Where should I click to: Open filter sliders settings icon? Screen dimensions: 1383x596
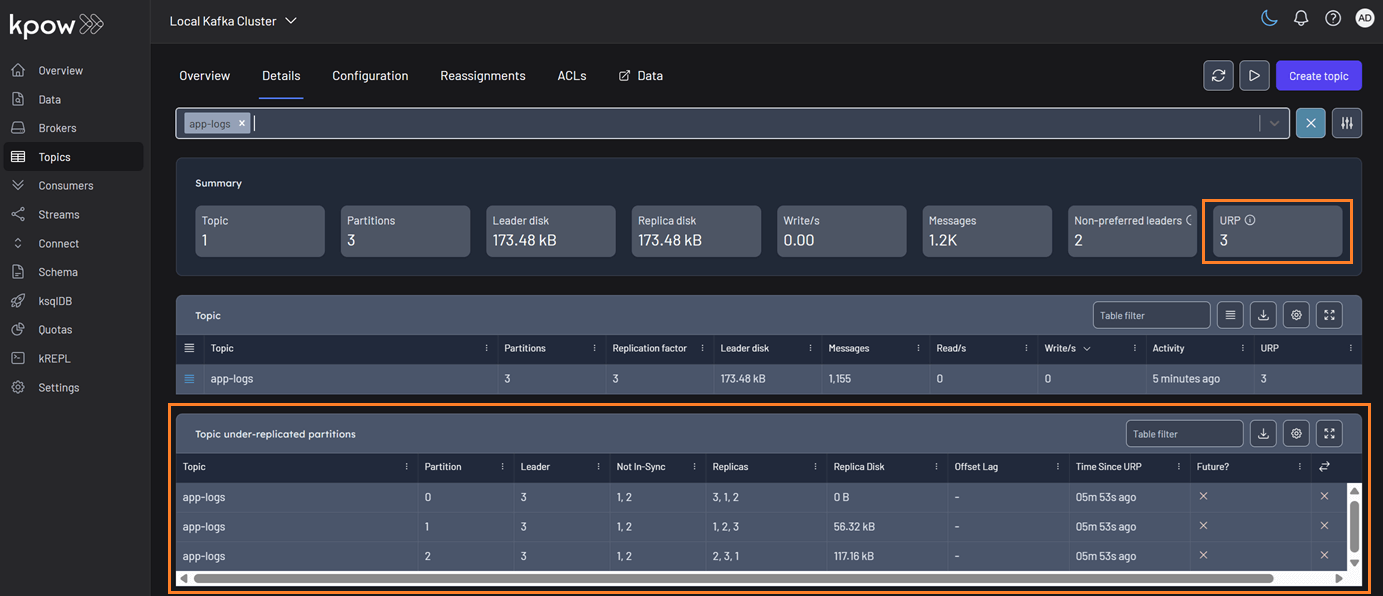coord(1347,123)
